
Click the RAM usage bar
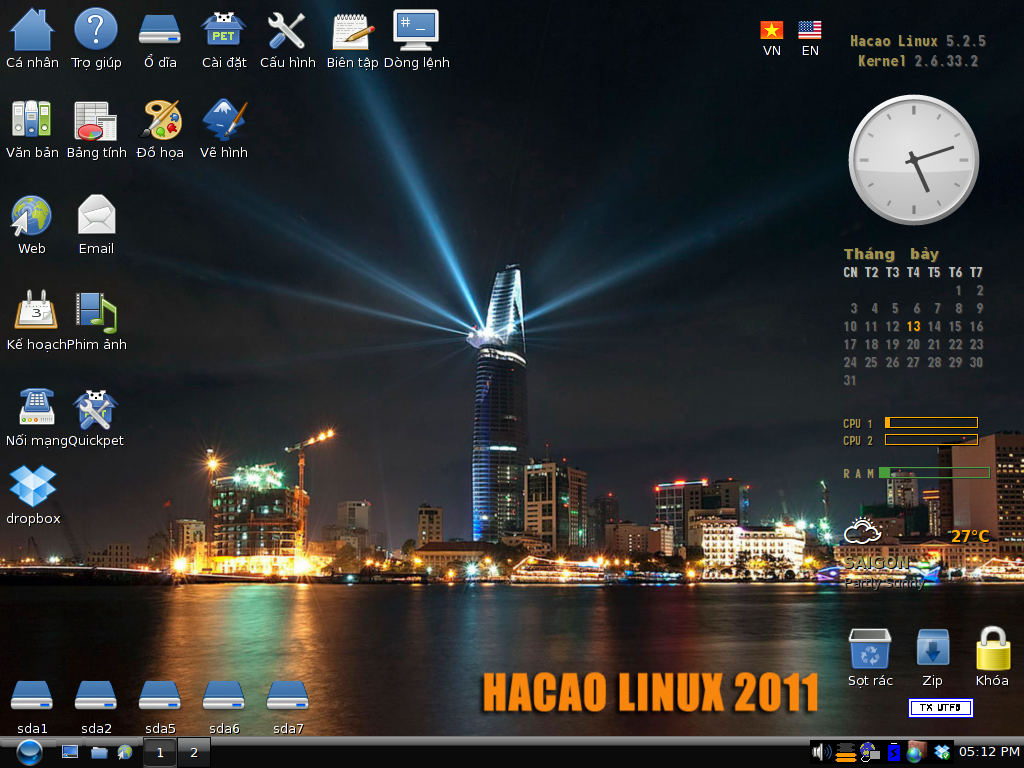pos(934,473)
